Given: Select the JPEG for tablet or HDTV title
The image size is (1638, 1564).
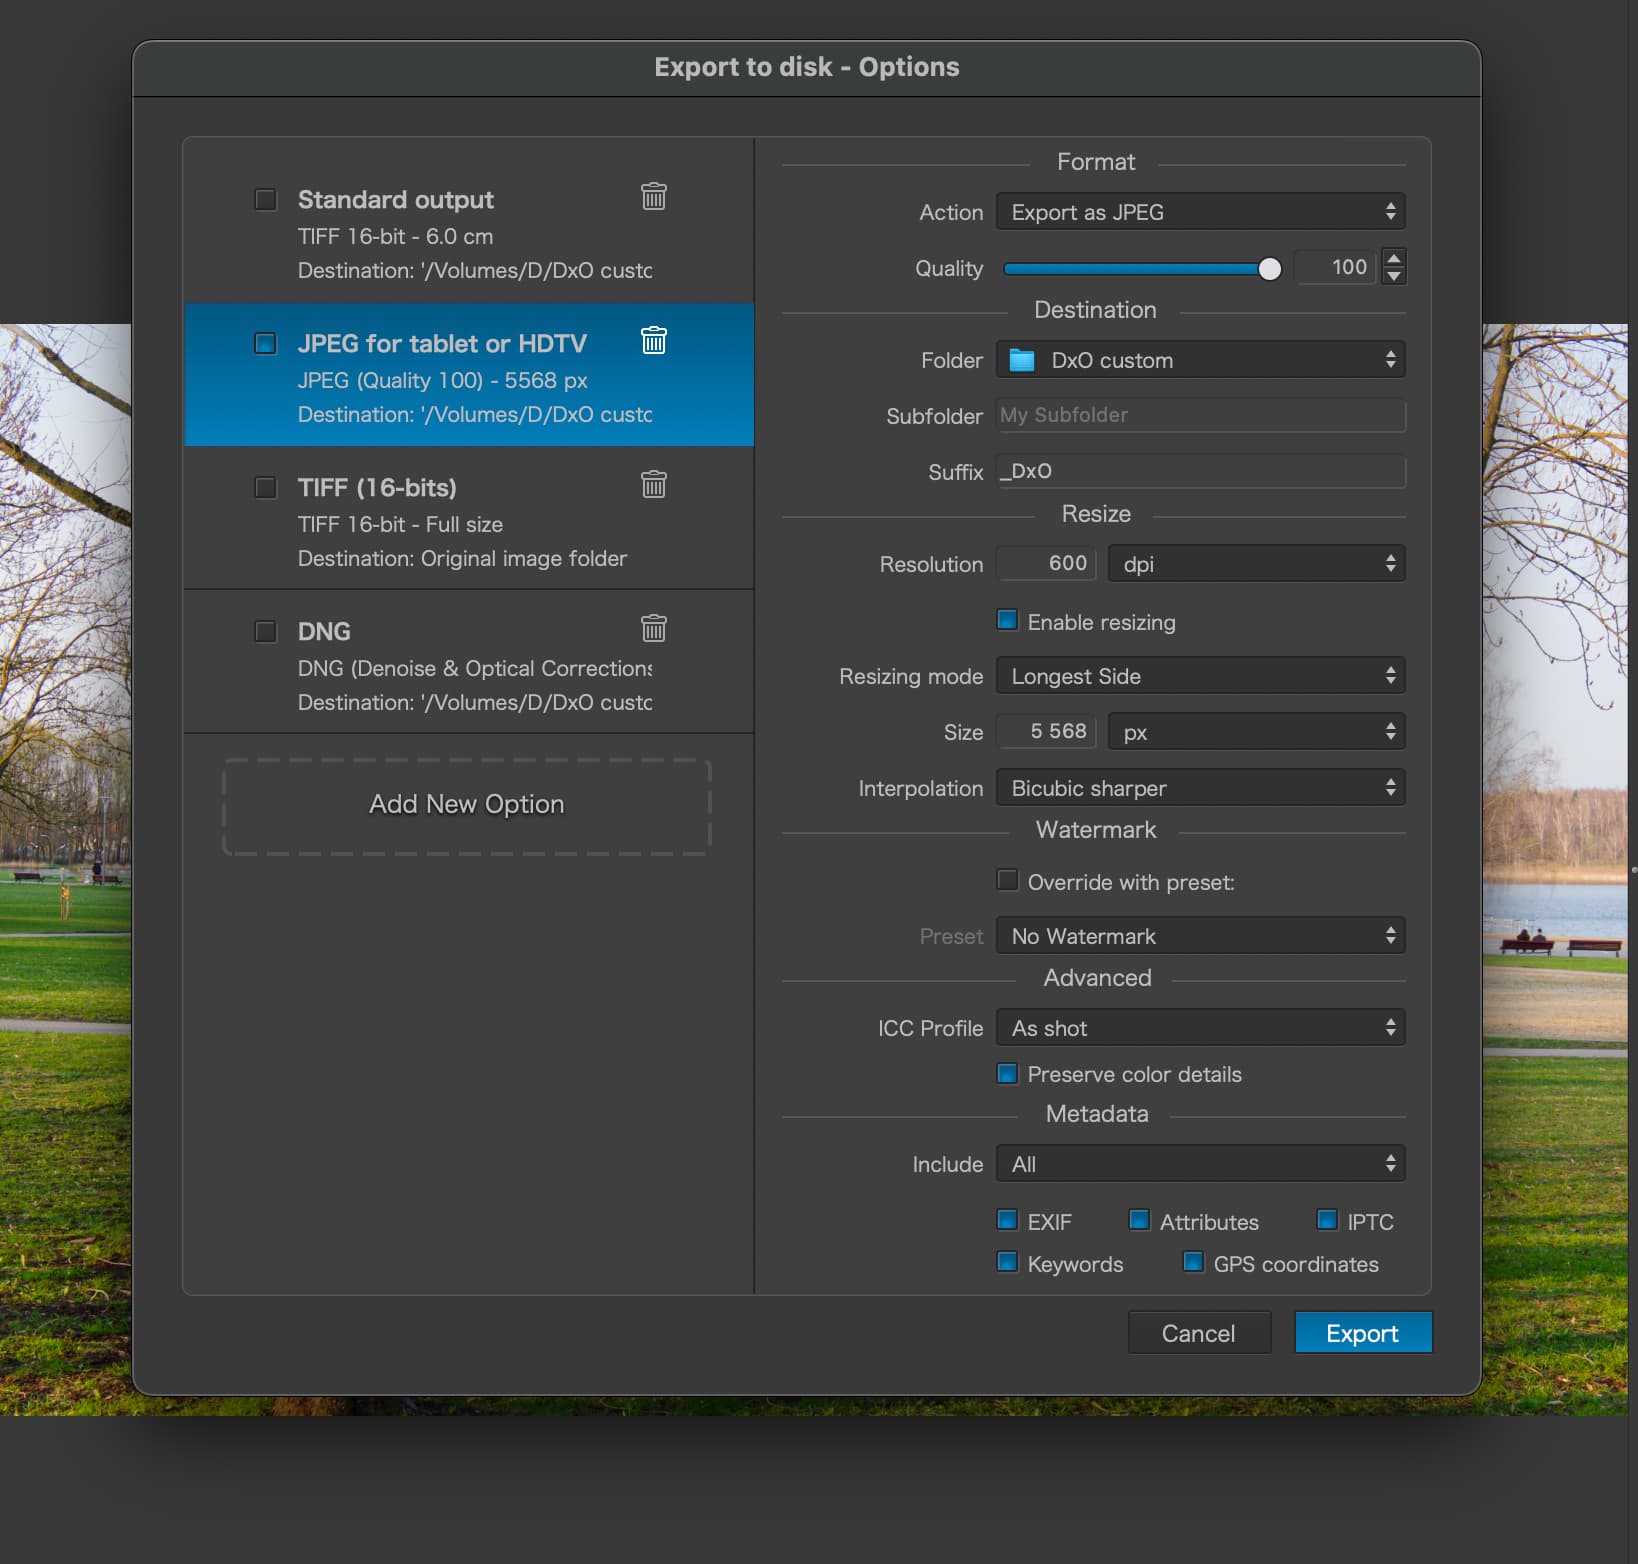Looking at the screenshot, I should [x=442, y=343].
